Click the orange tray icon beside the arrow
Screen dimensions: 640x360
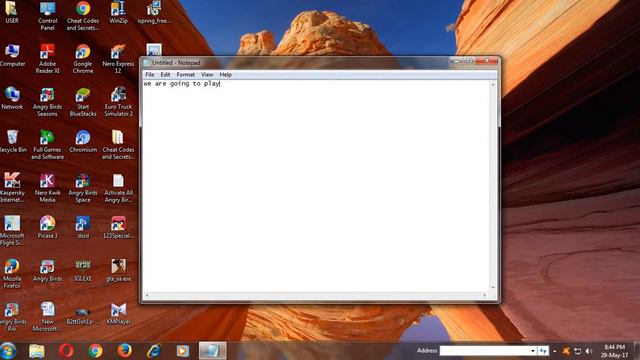566,351
